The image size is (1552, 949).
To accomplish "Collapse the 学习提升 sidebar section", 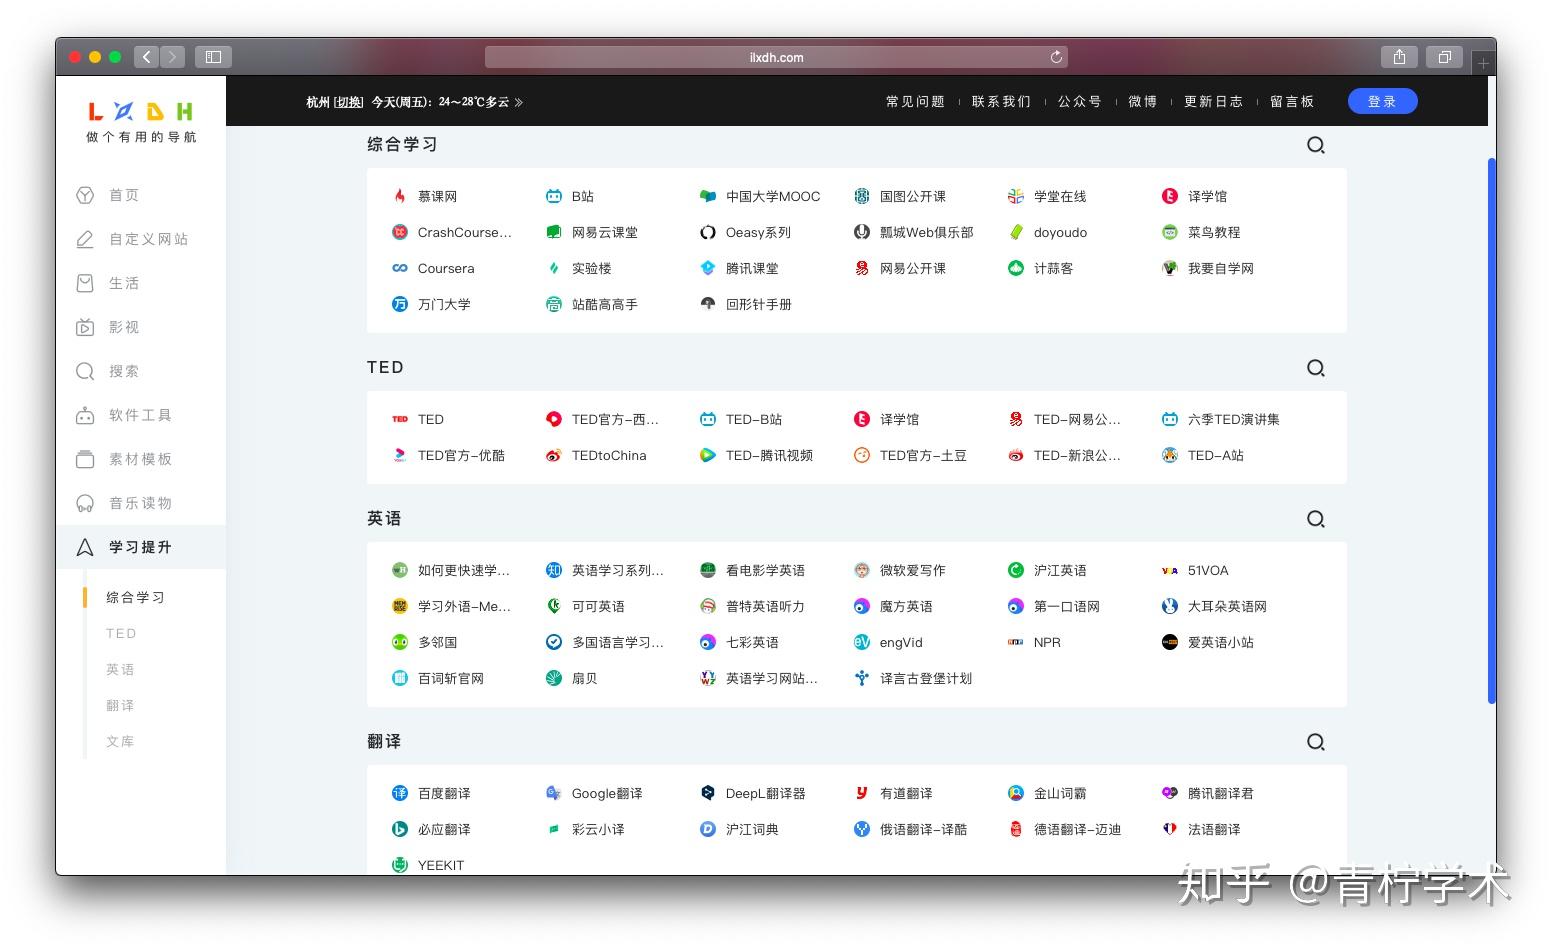I will (141, 547).
